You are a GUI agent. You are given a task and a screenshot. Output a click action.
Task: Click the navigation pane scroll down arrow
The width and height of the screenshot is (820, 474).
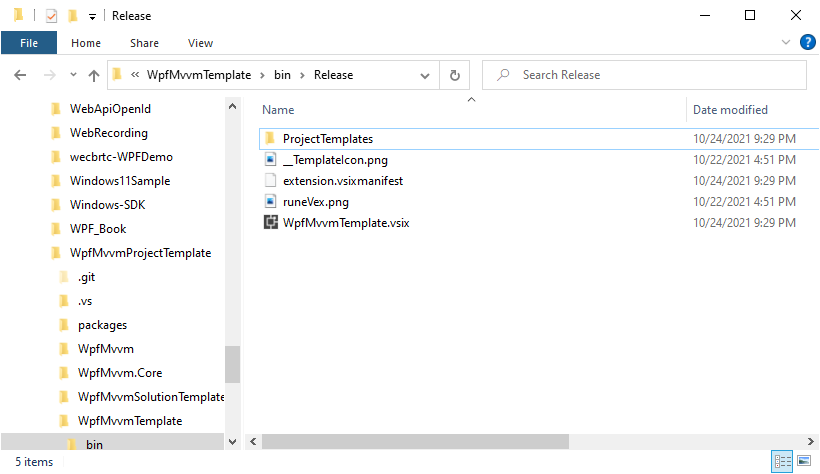233,442
